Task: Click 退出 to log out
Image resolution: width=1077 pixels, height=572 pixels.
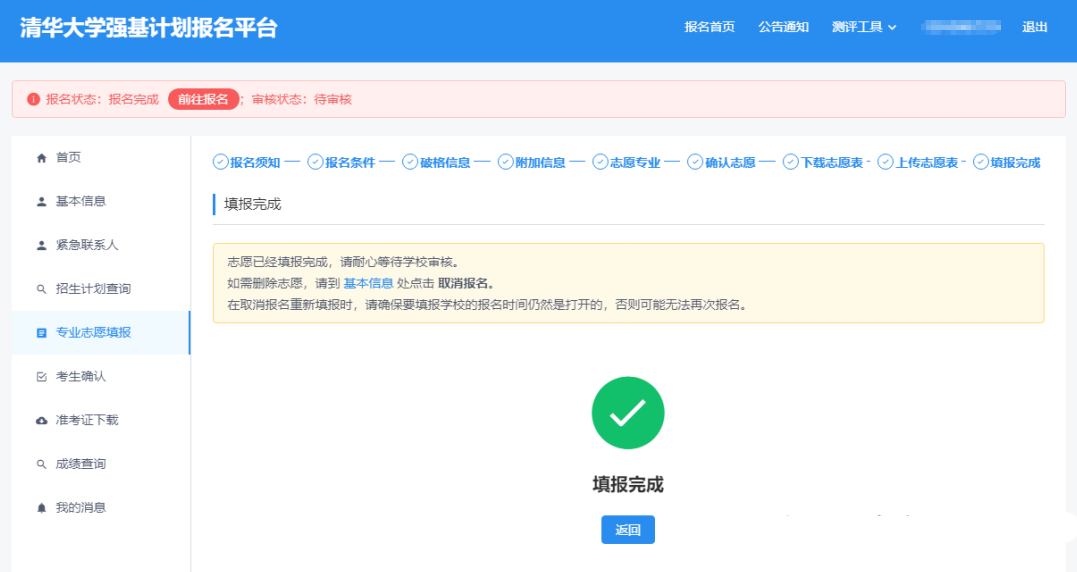Action: [x=1034, y=27]
